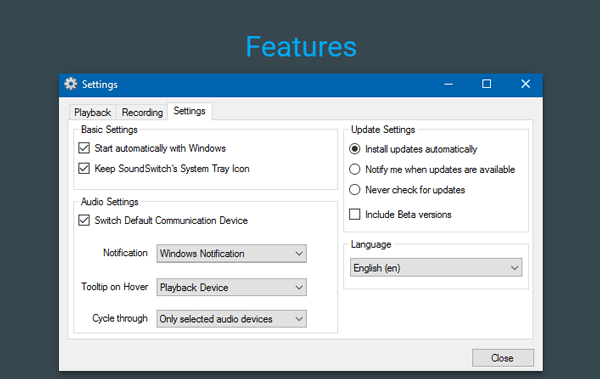
Task: Toggle Switch Default Communication Device checkbox
Action: click(84, 220)
